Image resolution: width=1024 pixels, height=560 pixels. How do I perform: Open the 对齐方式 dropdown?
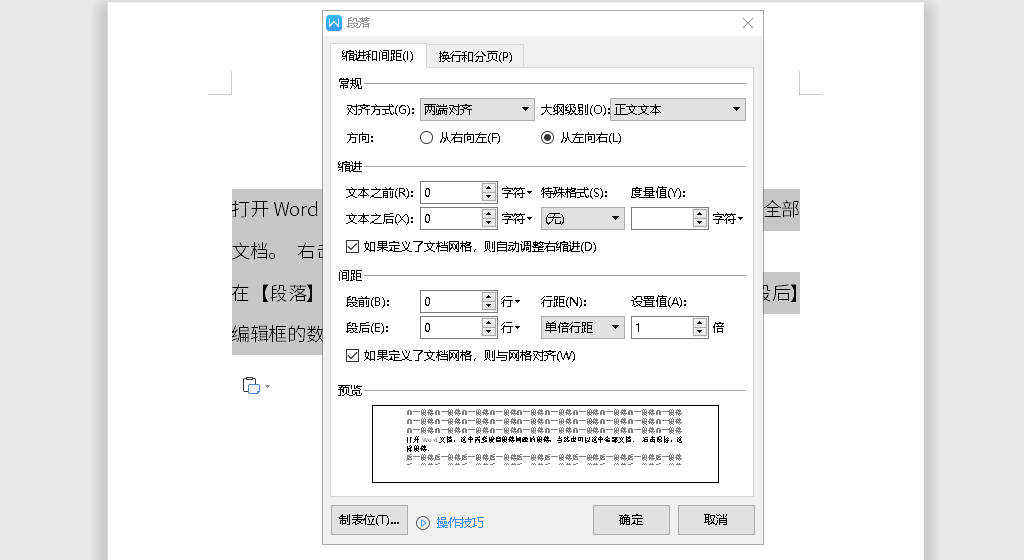pos(477,110)
